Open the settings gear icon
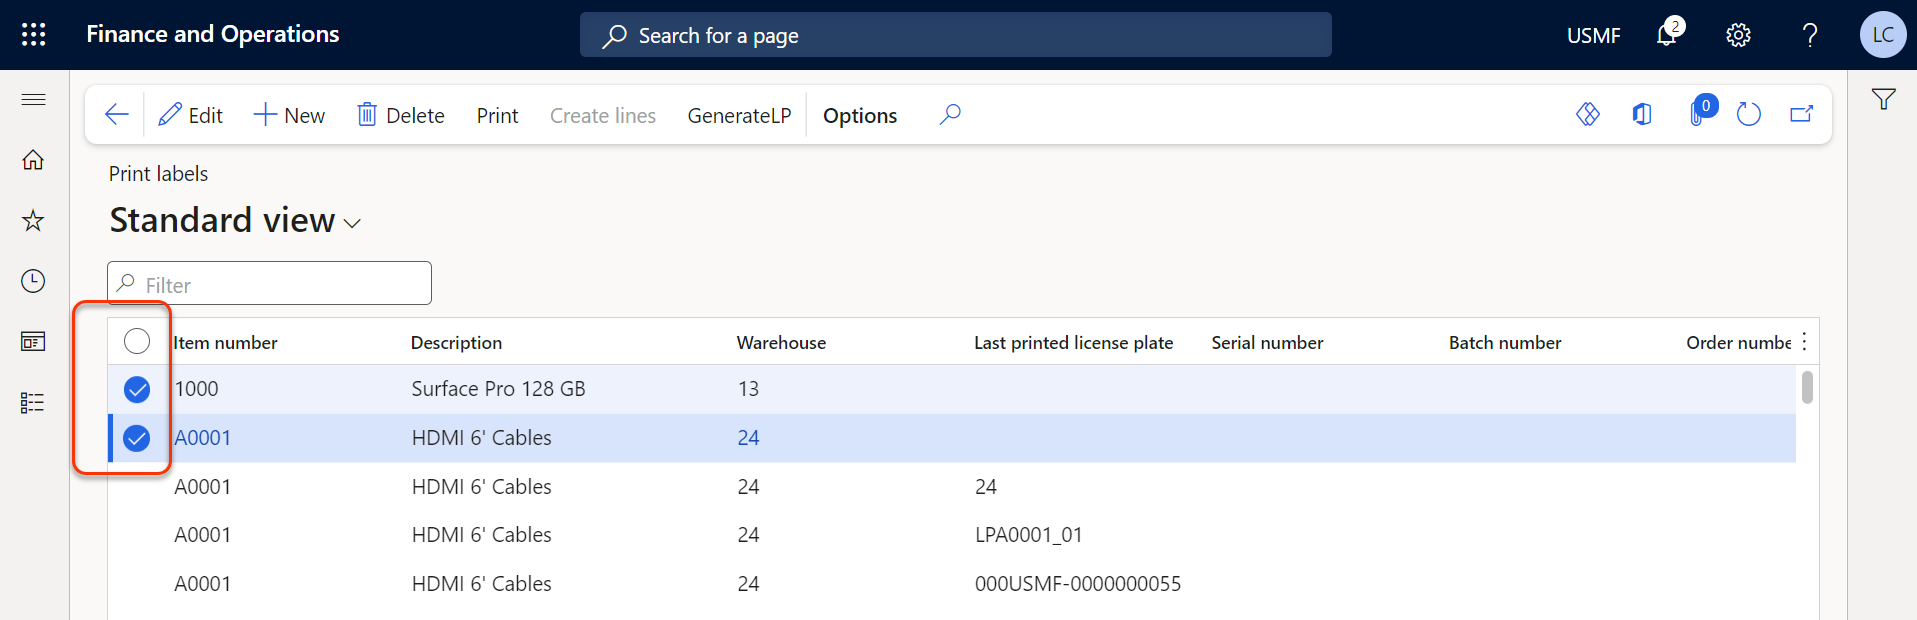The image size is (1917, 620). pyautogui.click(x=1738, y=35)
